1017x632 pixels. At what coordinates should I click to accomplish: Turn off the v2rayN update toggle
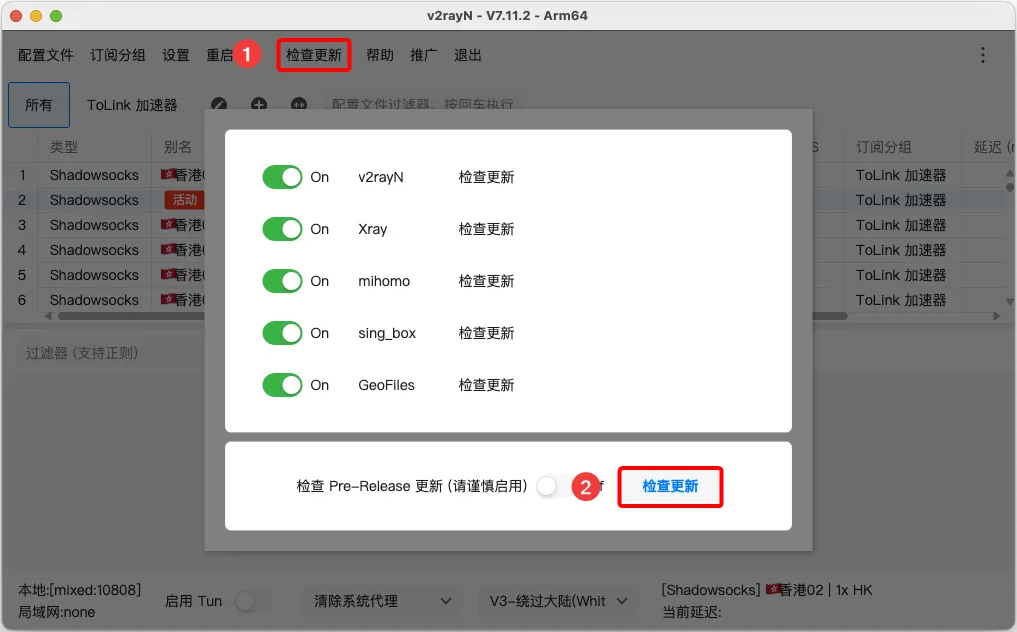coord(282,177)
